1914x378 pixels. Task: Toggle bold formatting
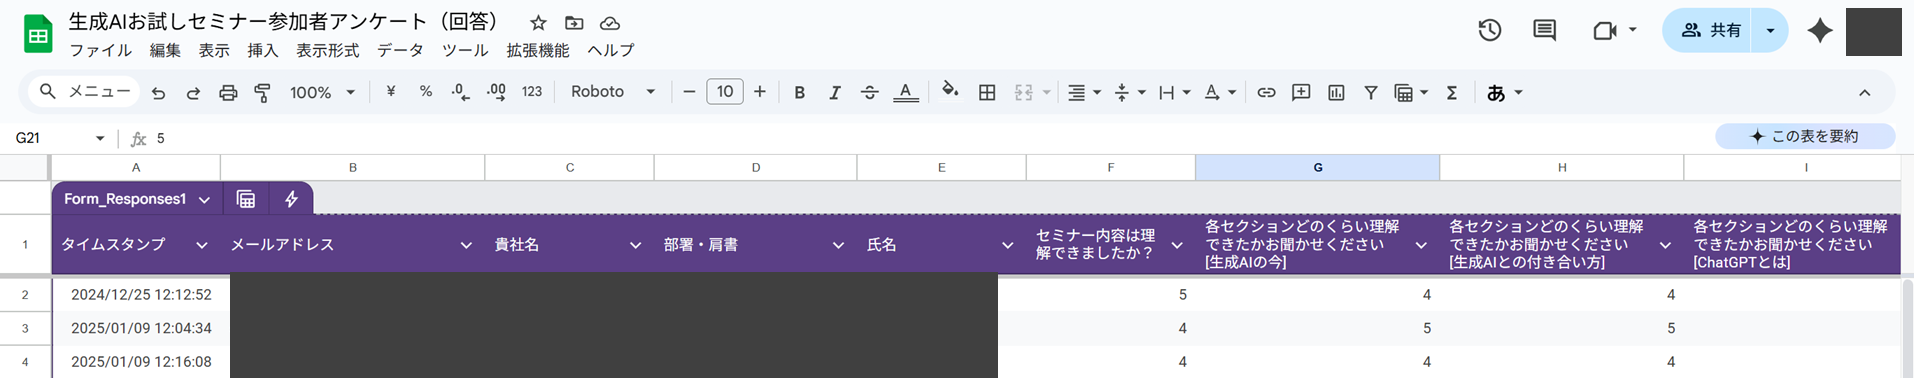[x=799, y=92]
